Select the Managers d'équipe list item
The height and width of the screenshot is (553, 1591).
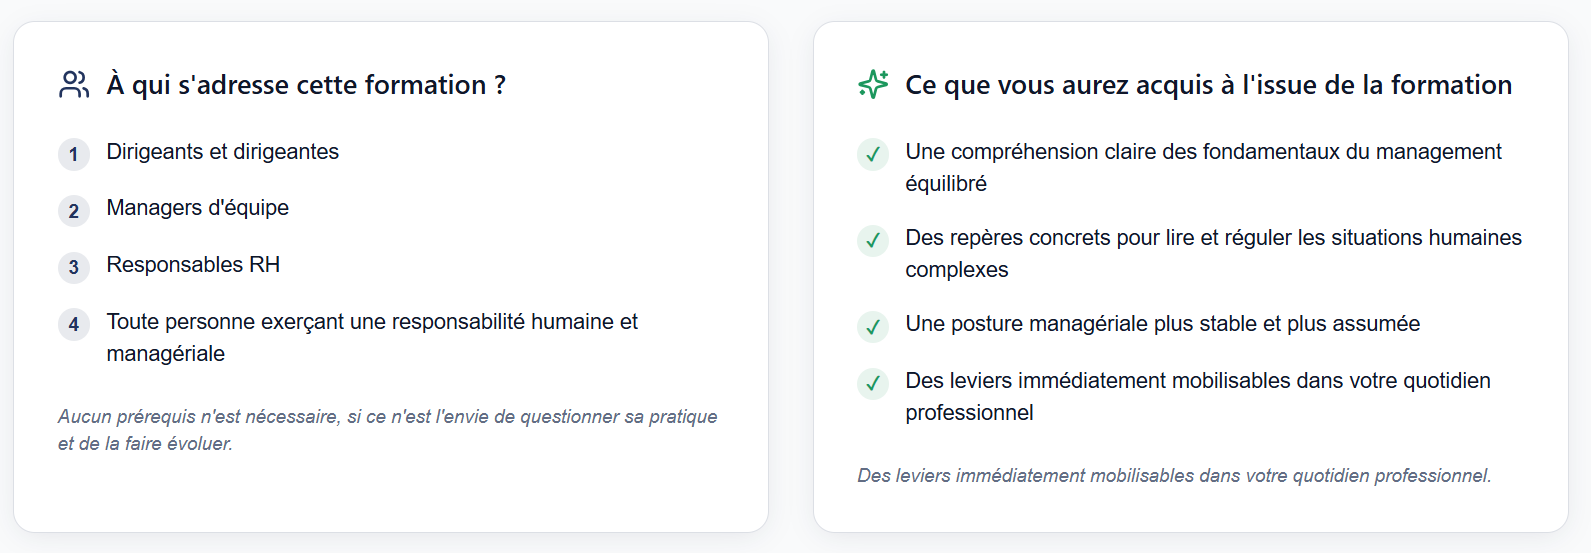click(198, 208)
